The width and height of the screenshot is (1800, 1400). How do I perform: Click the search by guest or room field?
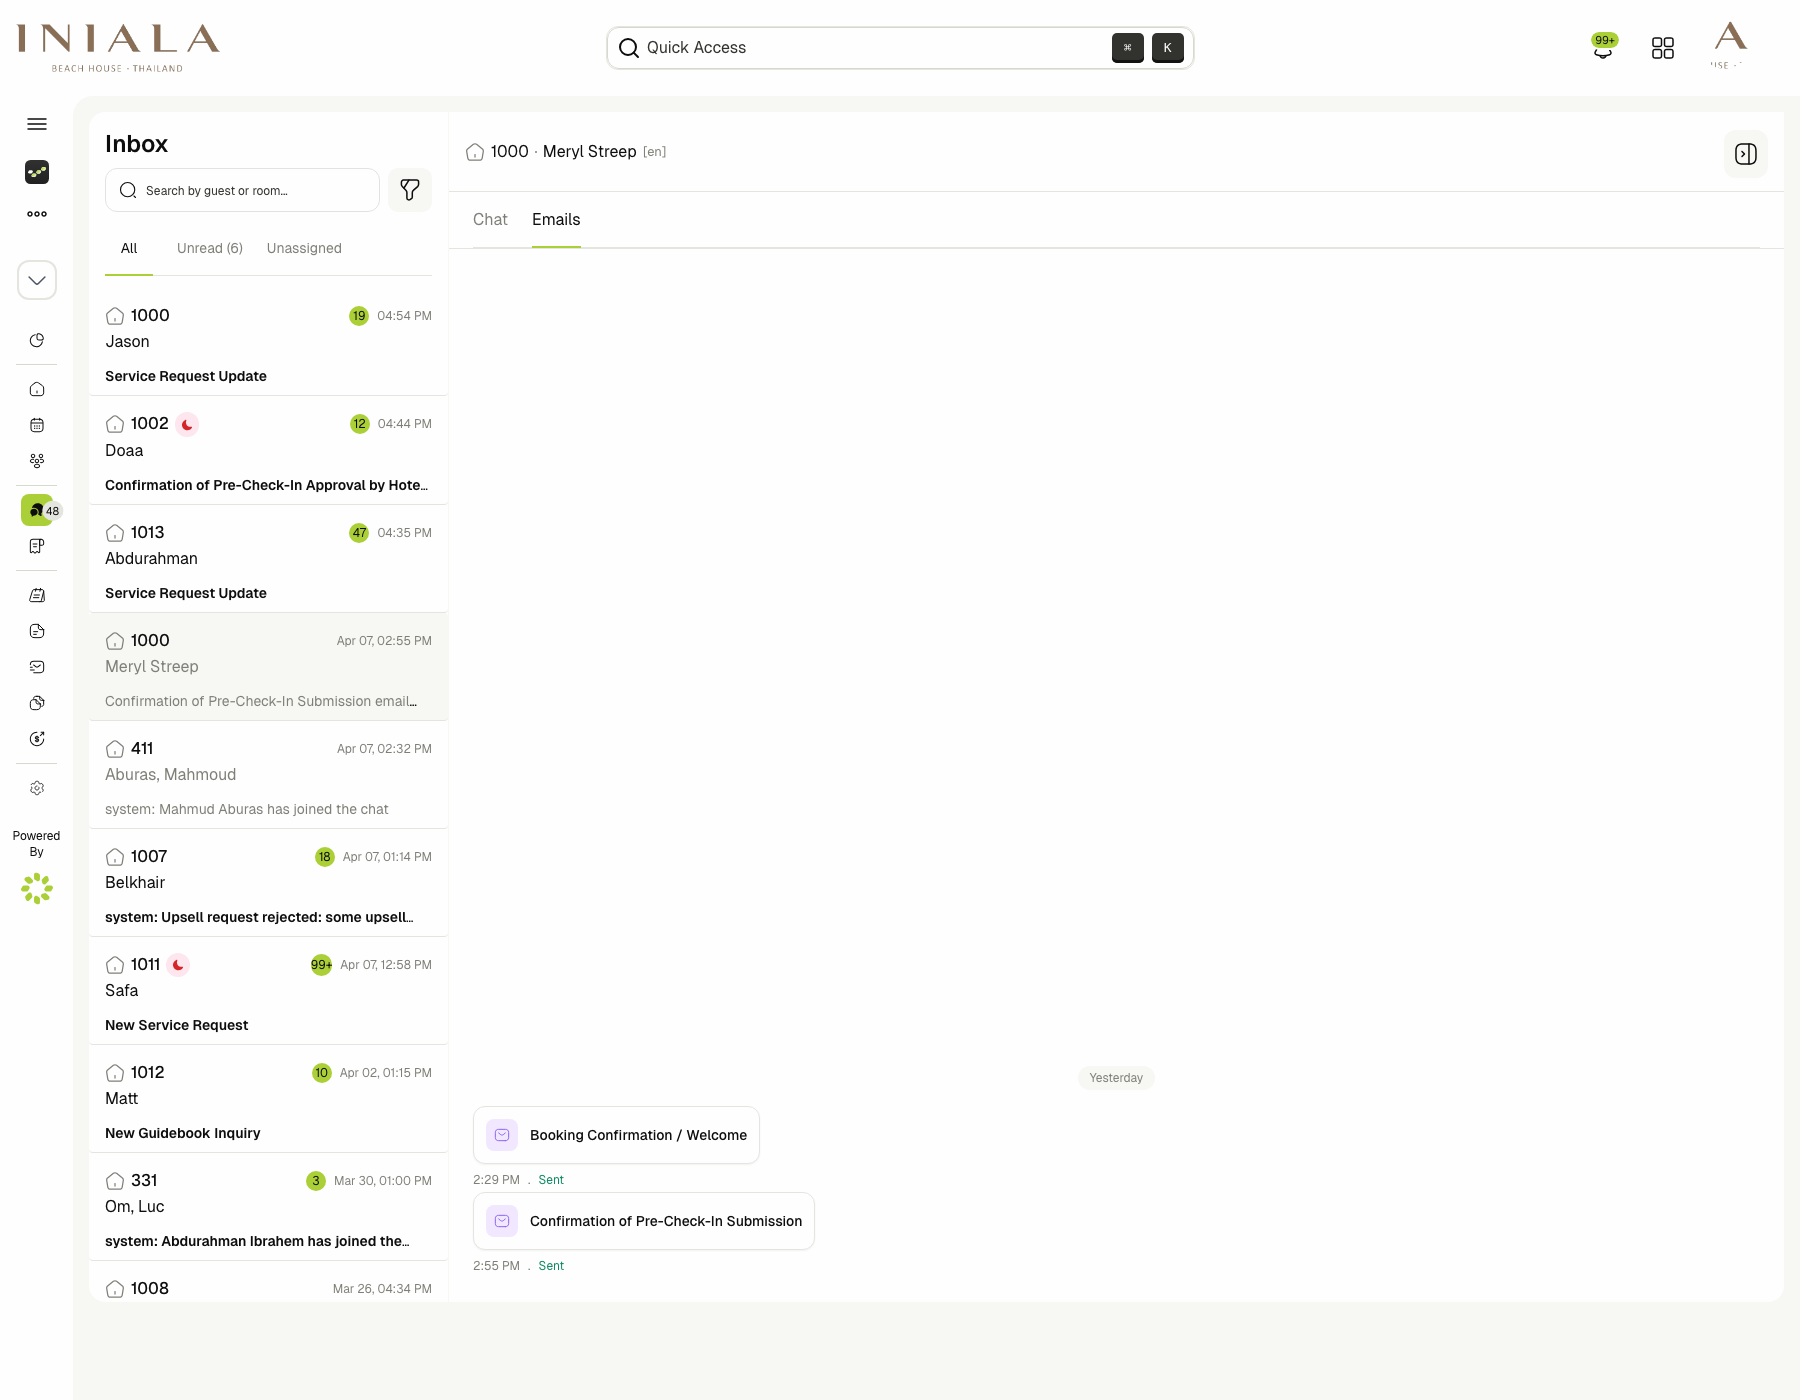click(x=242, y=190)
